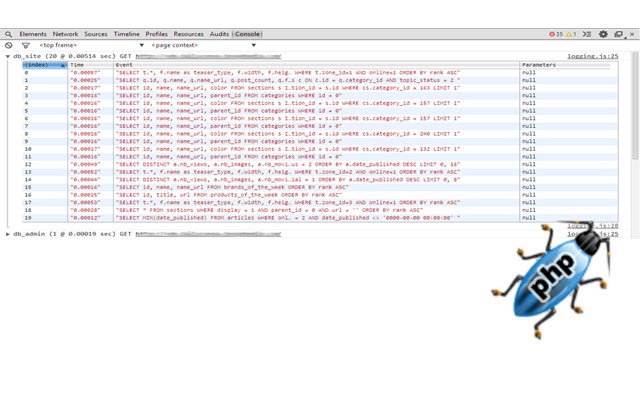Click the row 14 query ending LIMIT 0, 8

(288, 180)
